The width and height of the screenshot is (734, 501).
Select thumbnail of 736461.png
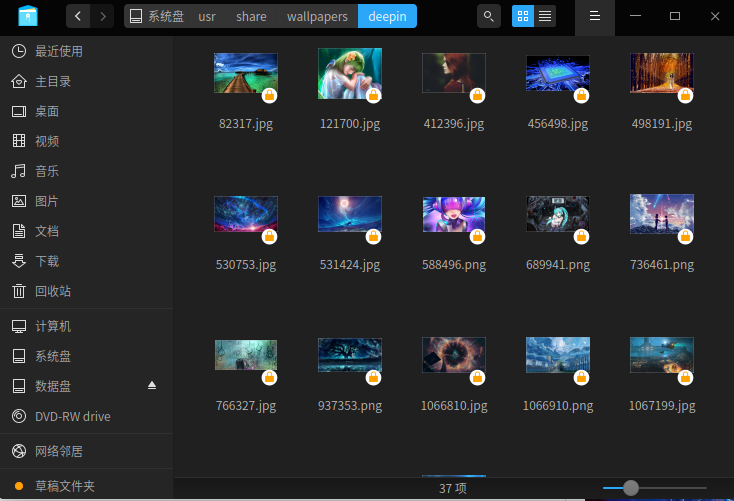click(661, 214)
